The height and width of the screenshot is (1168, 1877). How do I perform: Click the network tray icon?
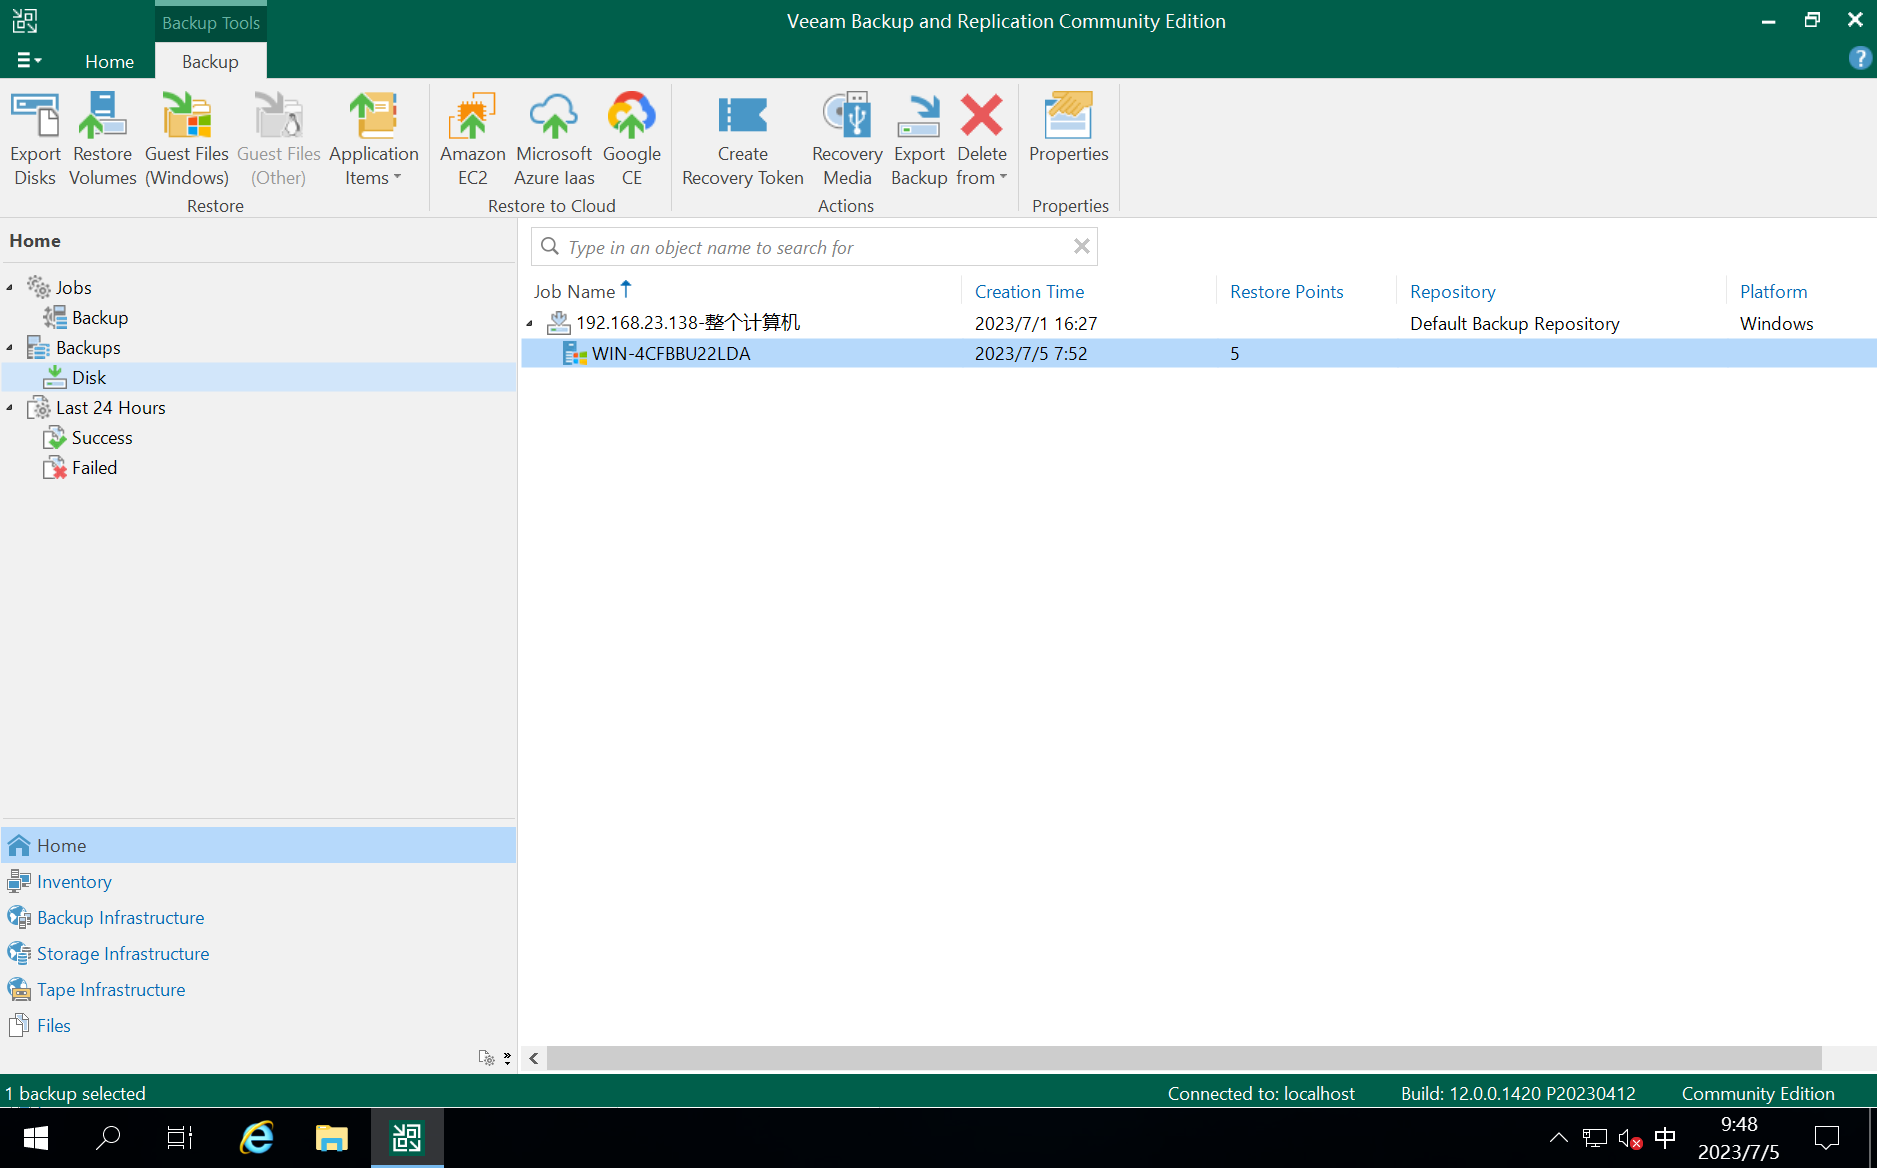click(1595, 1138)
